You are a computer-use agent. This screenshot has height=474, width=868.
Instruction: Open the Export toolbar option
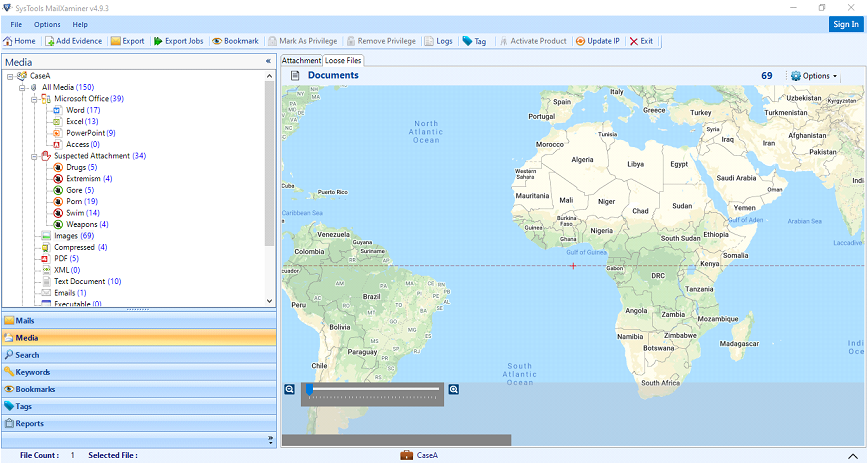click(128, 41)
